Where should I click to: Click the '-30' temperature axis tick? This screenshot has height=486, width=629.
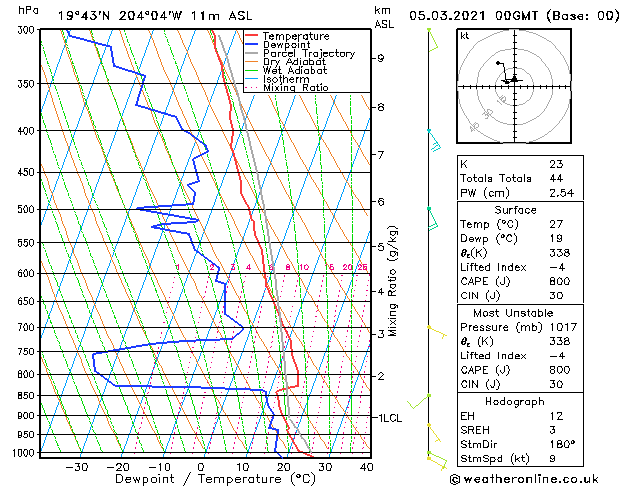pyautogui.click(x=77, y=467)
